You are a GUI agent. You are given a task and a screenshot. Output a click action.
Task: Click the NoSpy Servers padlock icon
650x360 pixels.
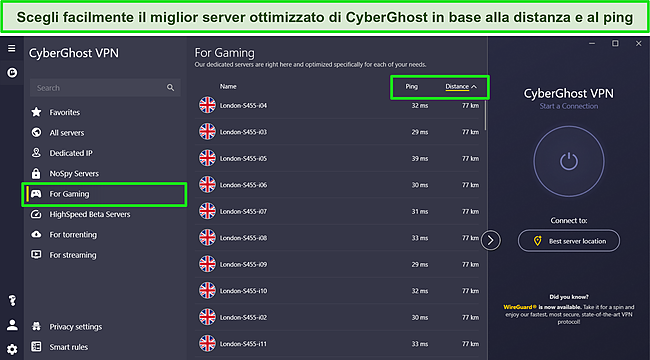coord(36,173)
